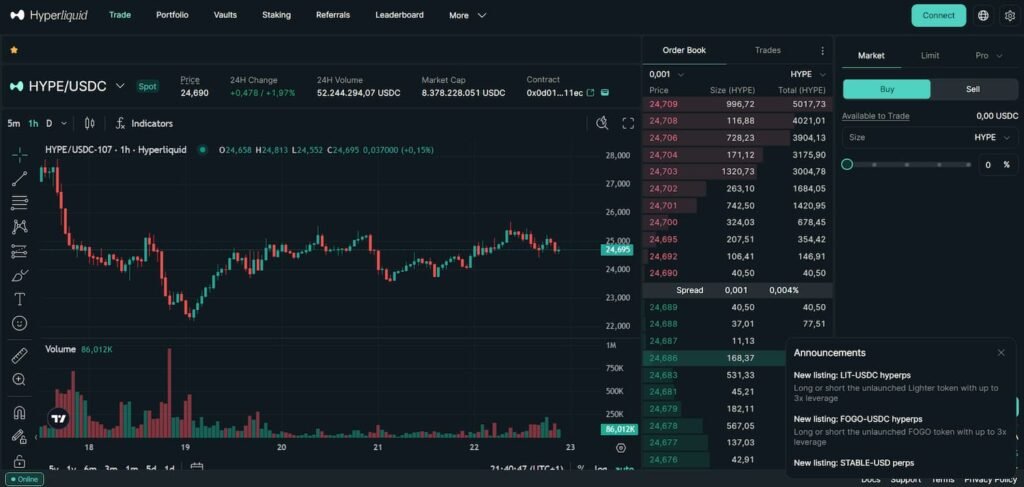Switch to the Limit order tab
Image resolution: width=1024 pixels, height=487 pixels.
[929, 56]
